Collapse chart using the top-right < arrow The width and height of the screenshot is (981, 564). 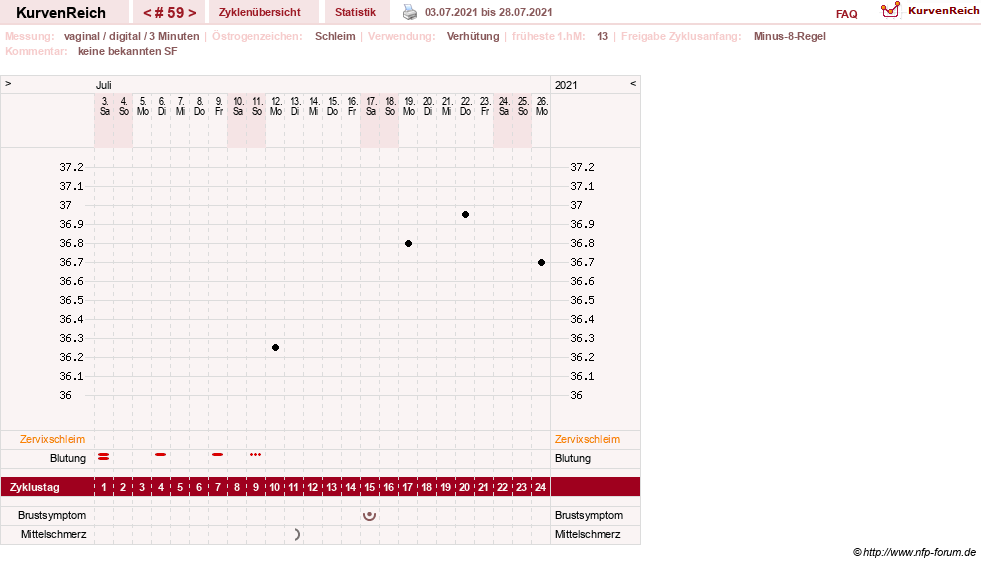point(633,83)
